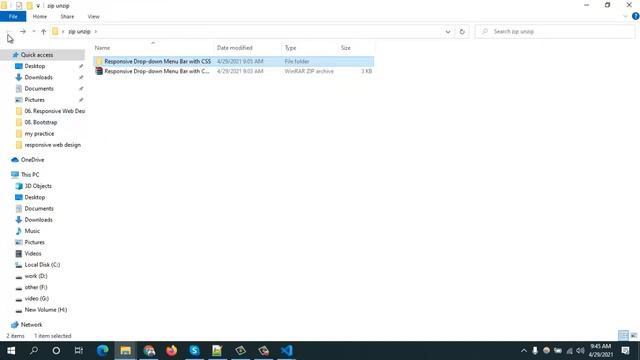Screen dimensions: 640x360
Task: Open the Share ribbon tab
Action: (x=67, y=17)
